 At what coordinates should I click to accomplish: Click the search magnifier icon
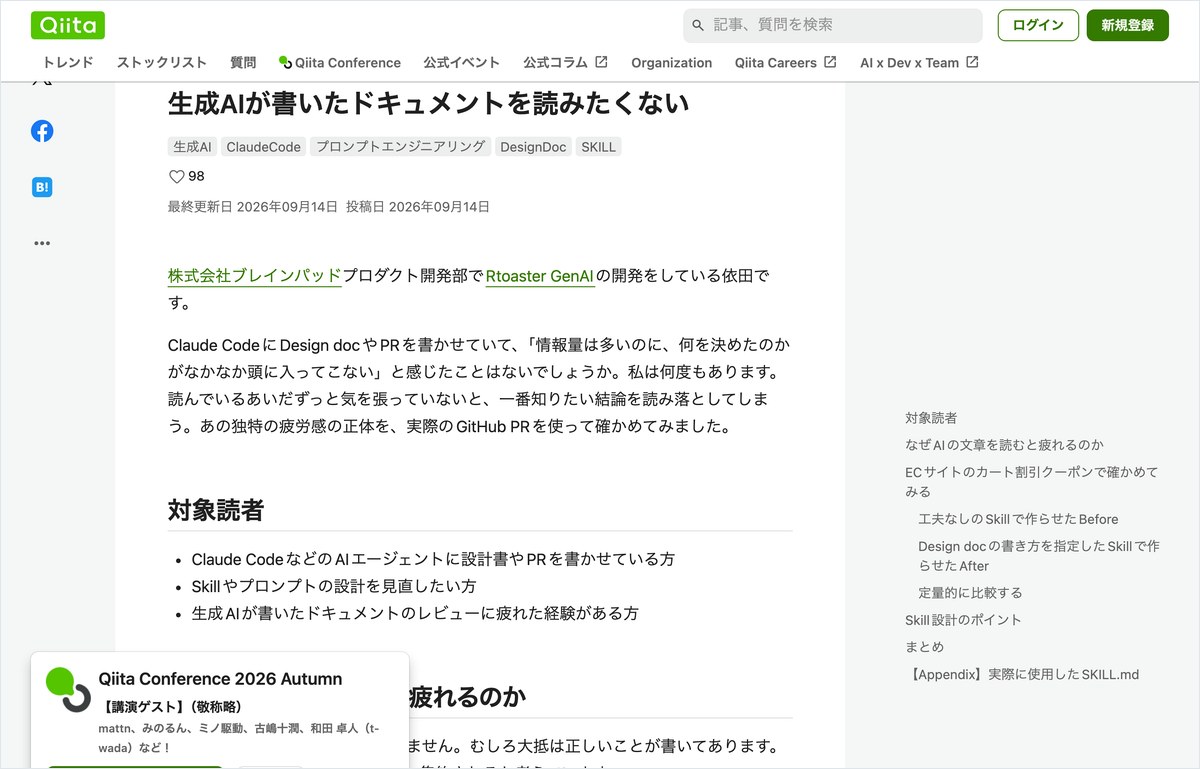(x=698, y=25)
